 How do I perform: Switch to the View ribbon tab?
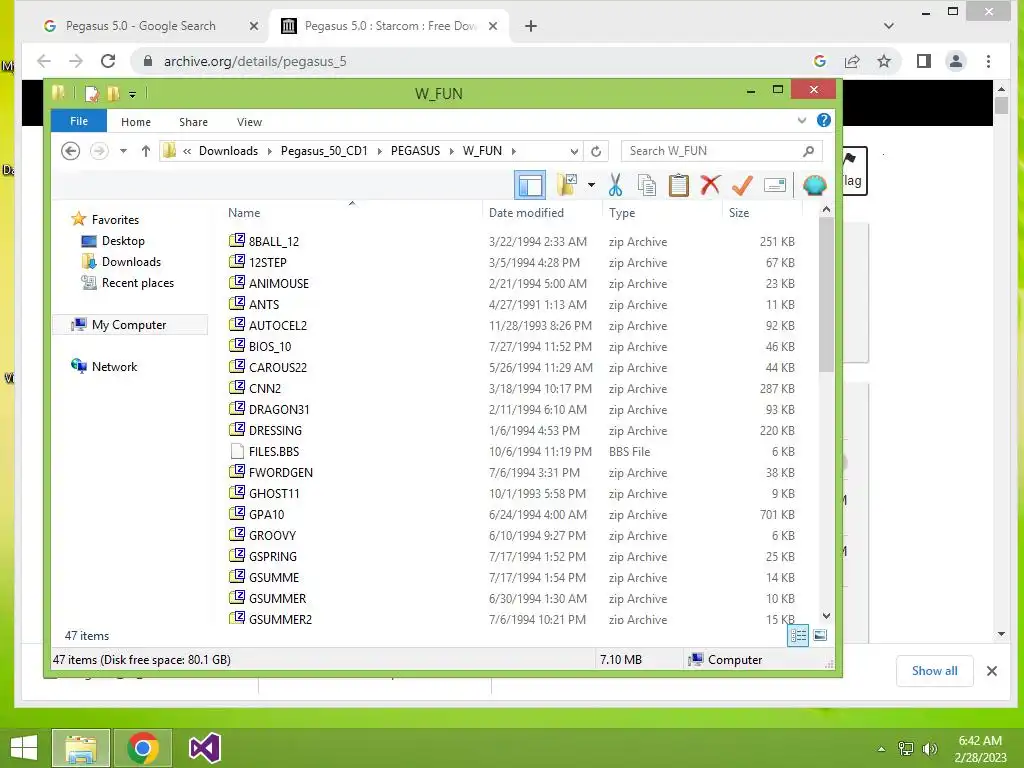tap(249, 122)
